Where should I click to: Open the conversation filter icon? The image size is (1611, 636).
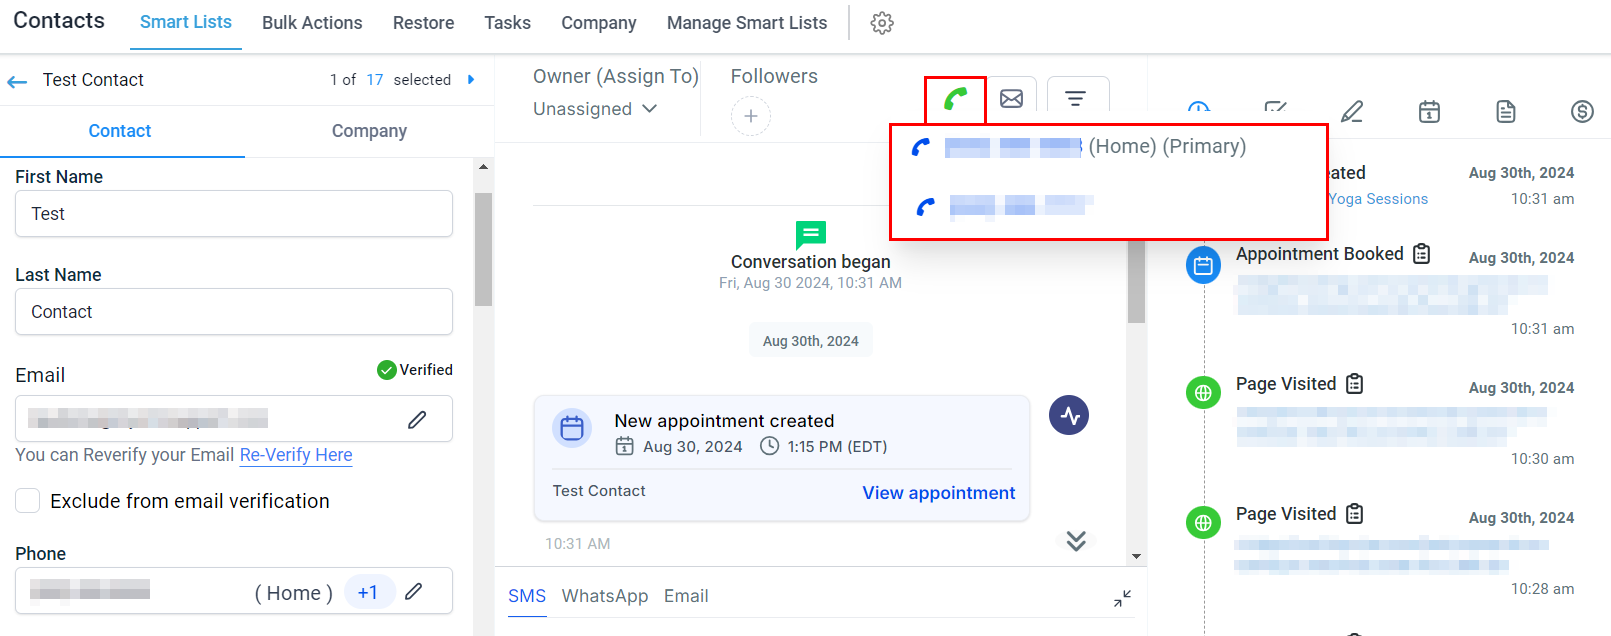1075,99
